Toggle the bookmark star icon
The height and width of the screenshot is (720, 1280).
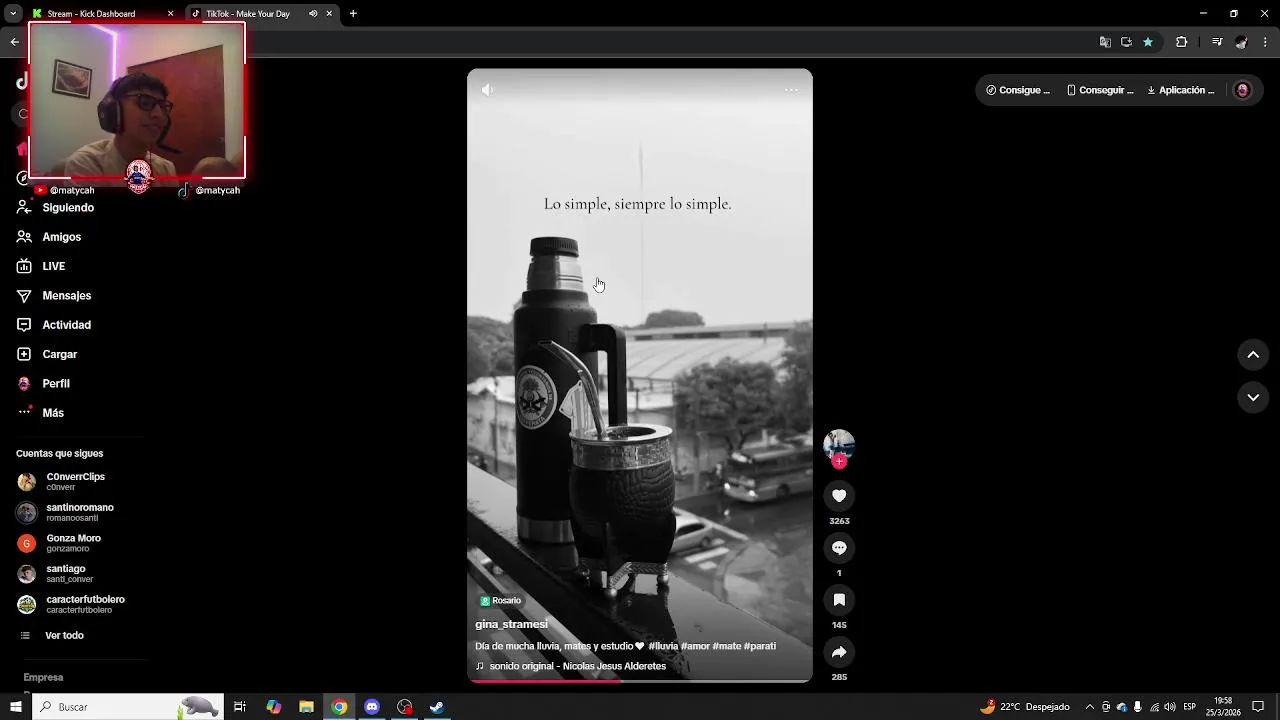coord(1148,42)
